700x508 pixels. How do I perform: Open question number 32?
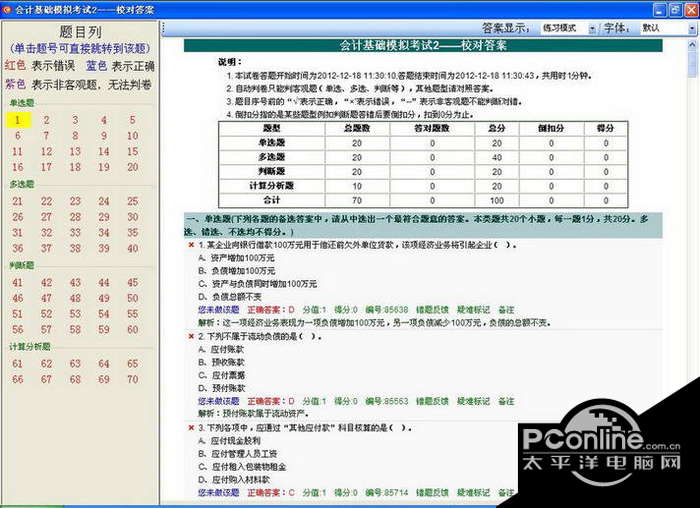pyautogui.click(x=46, y=233)
